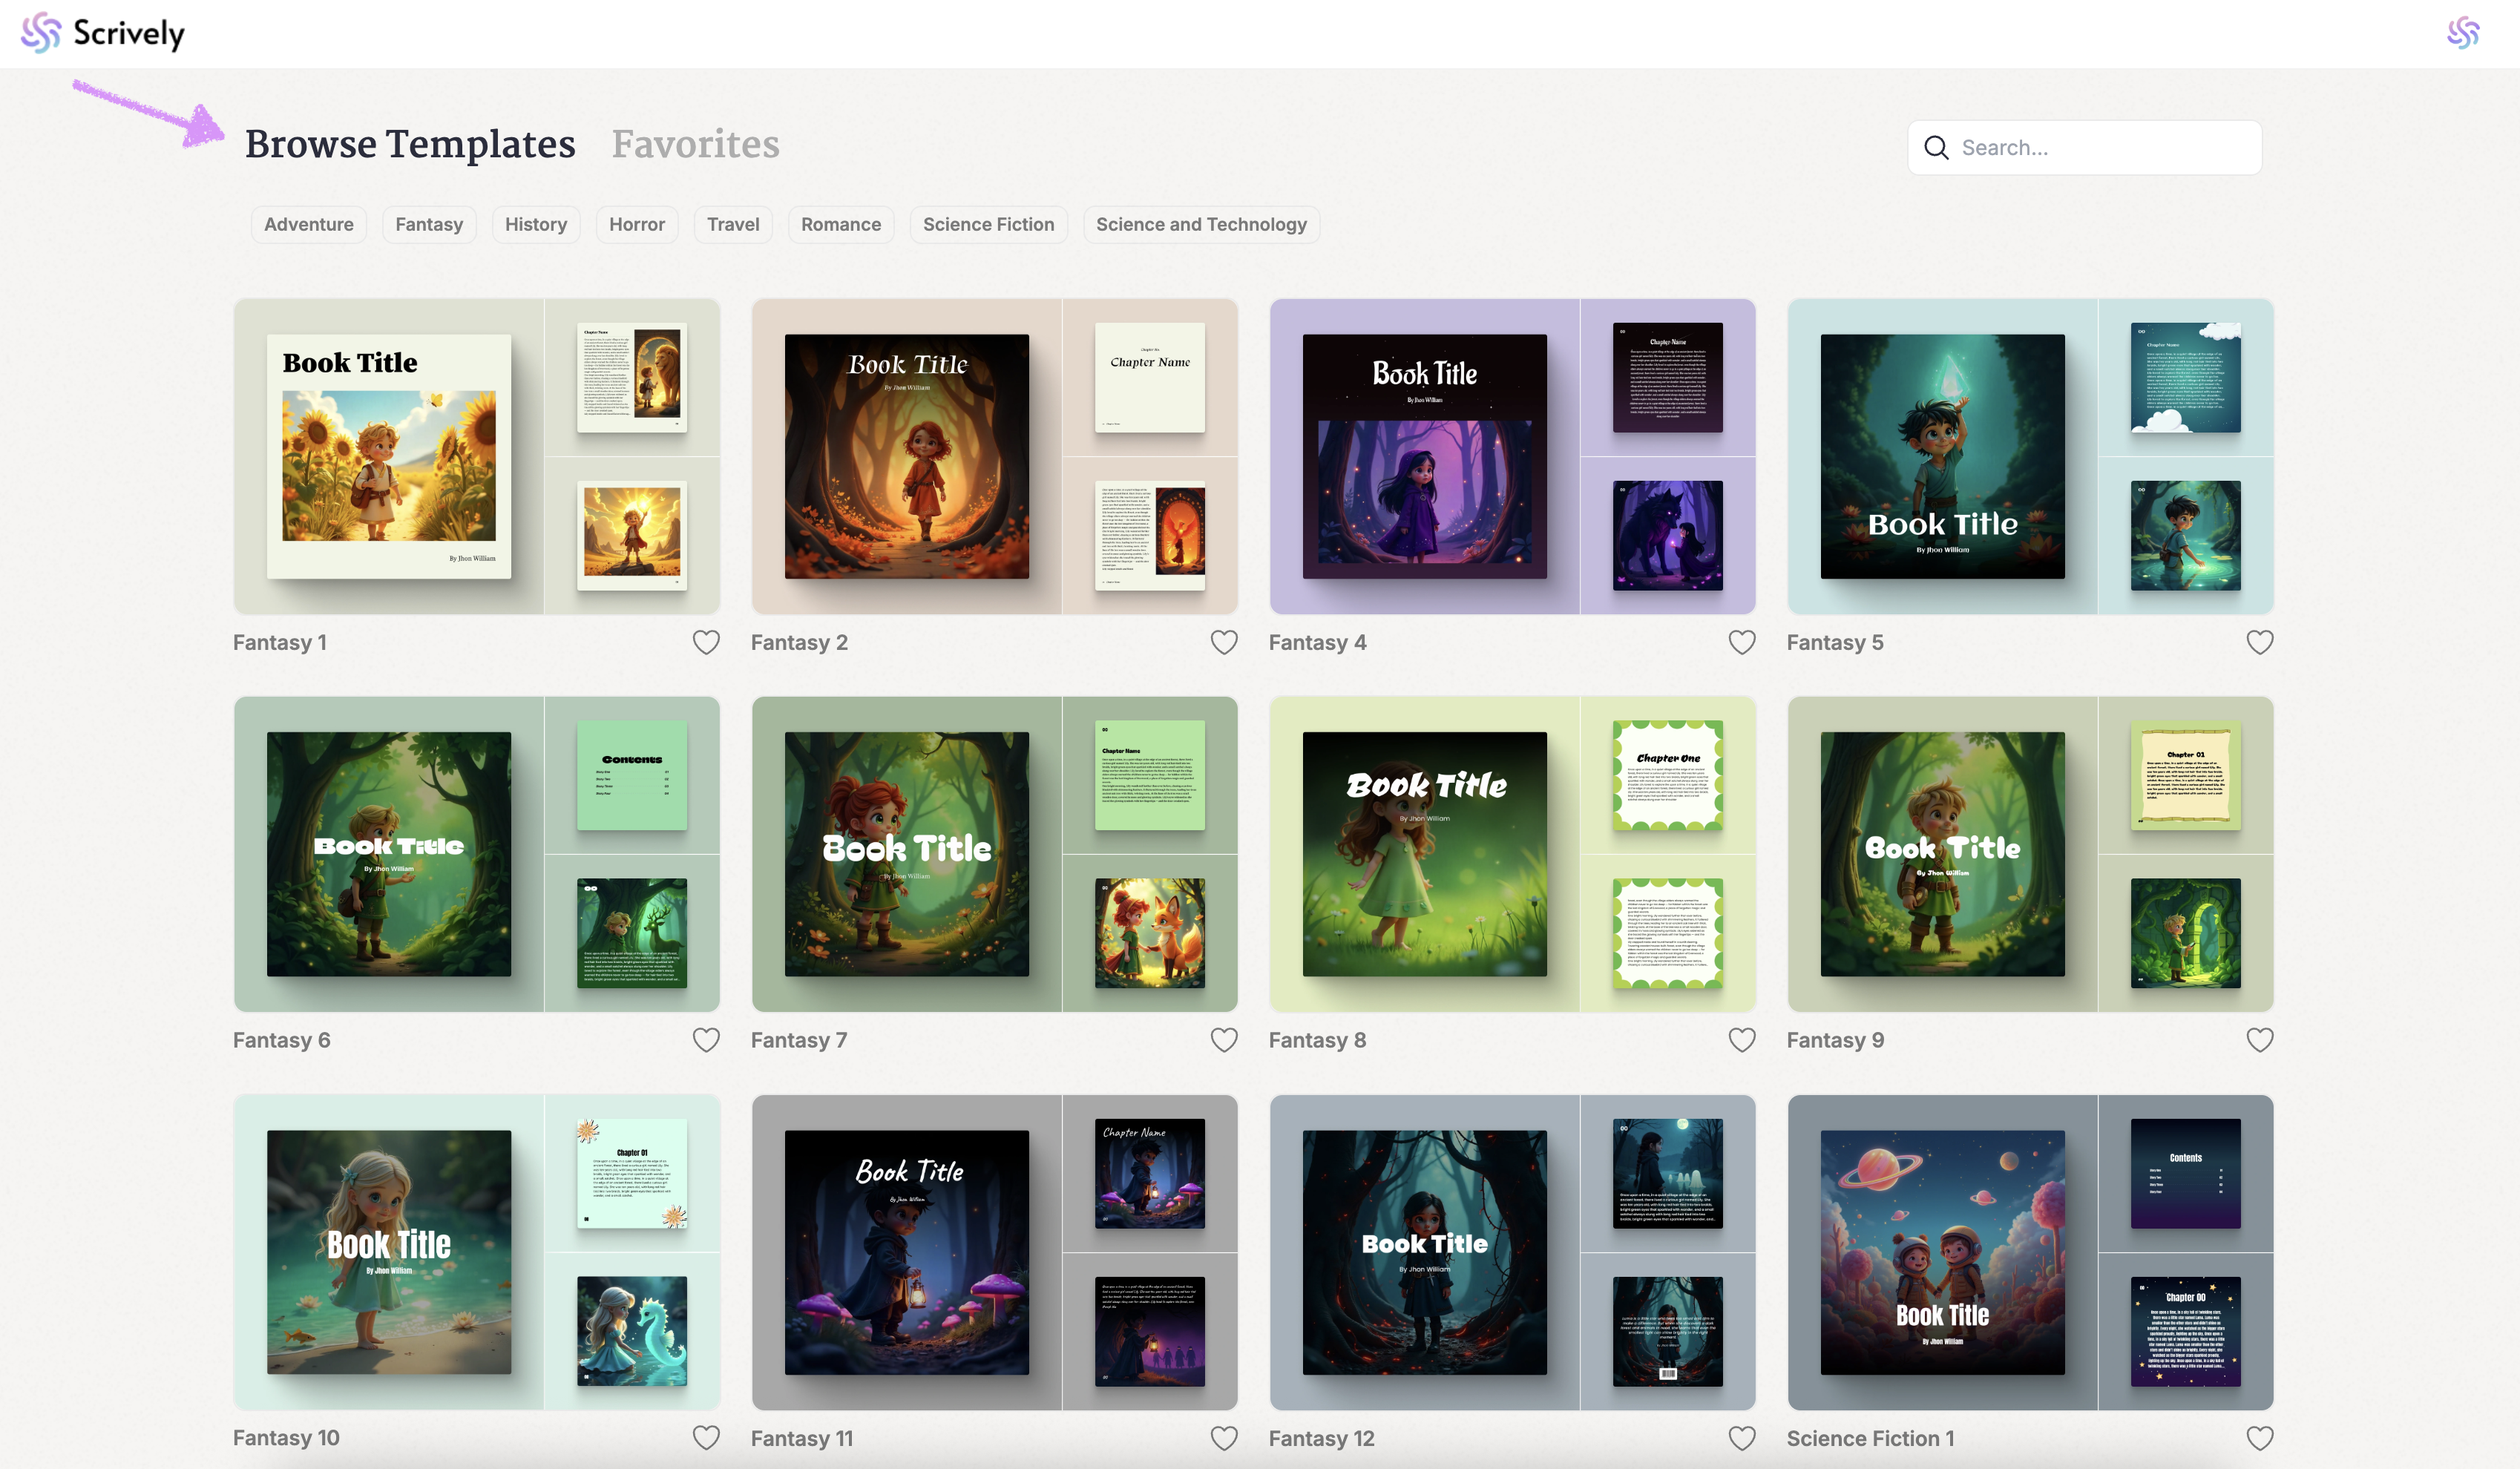Filter by Science and Technology
The height and width of the screenshot is (1469, 2520).
point(1200,224)
